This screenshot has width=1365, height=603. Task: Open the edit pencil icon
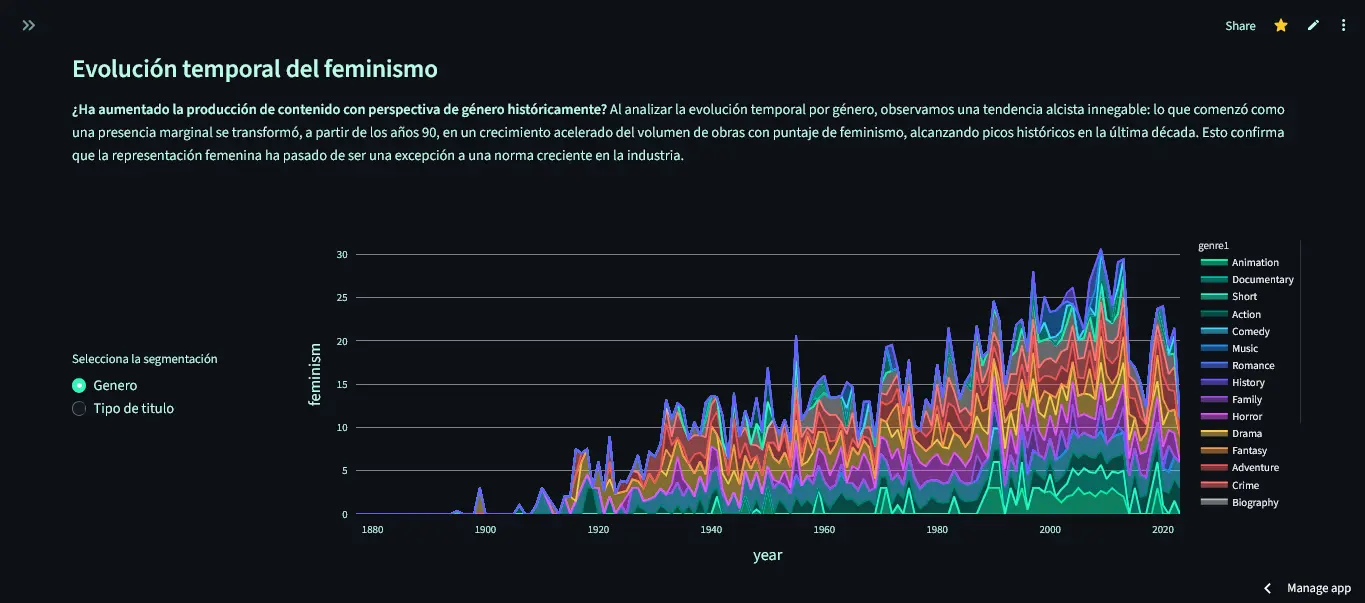point(1313,26)
